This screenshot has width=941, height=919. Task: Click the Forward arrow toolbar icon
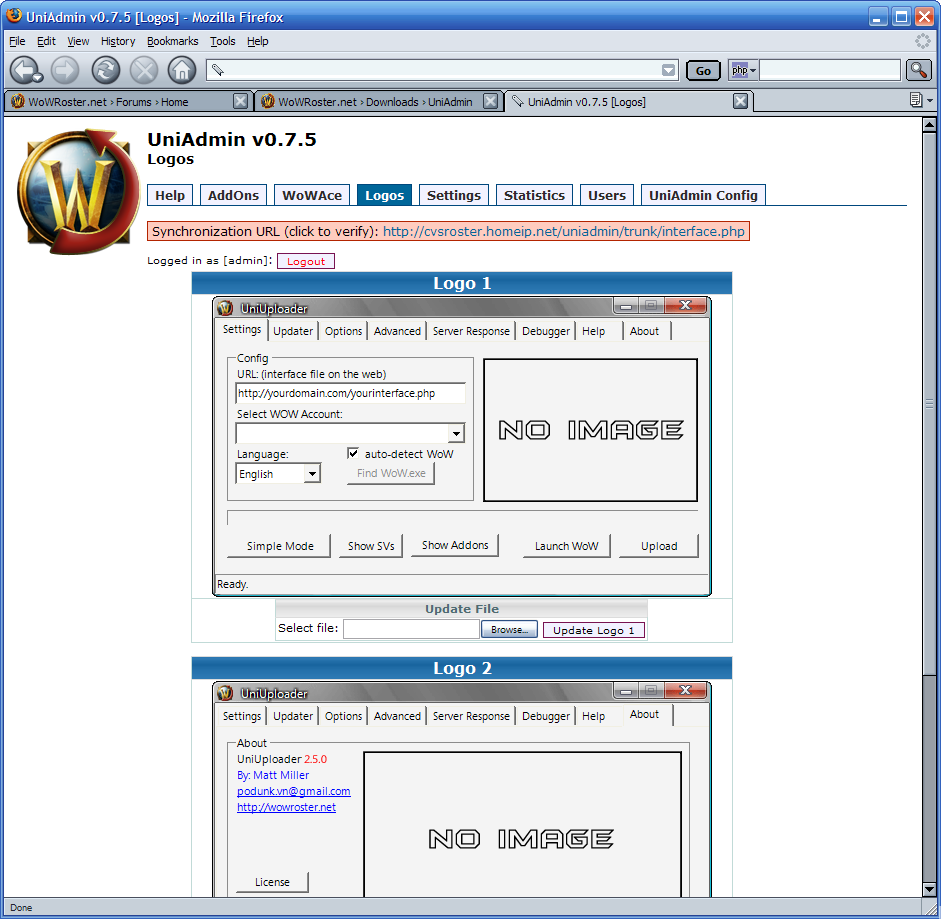coord(65,70)
